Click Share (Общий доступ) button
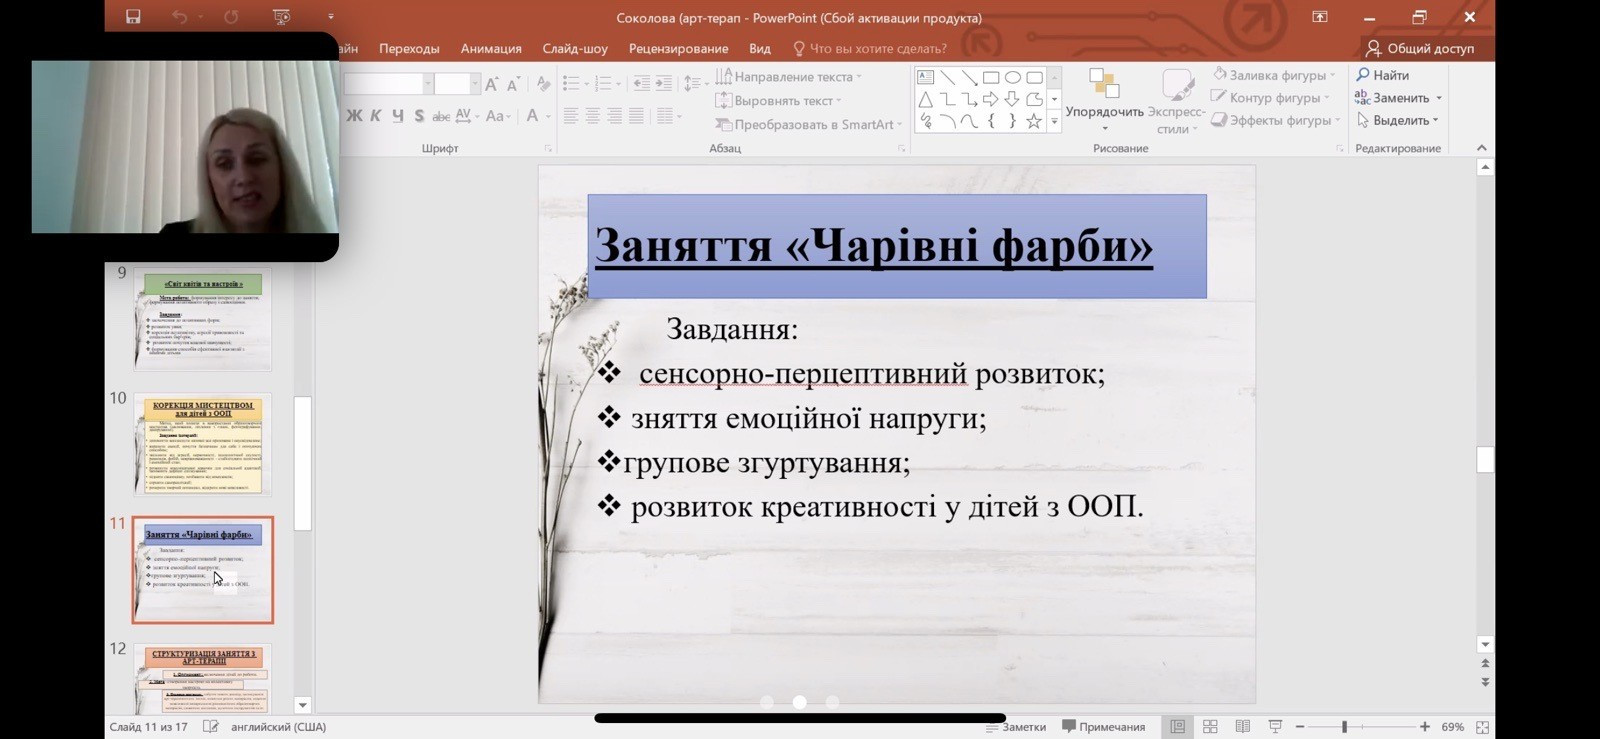This screenshot has height=739, width=1600. pyautogui.click(x=1420, y=48)
